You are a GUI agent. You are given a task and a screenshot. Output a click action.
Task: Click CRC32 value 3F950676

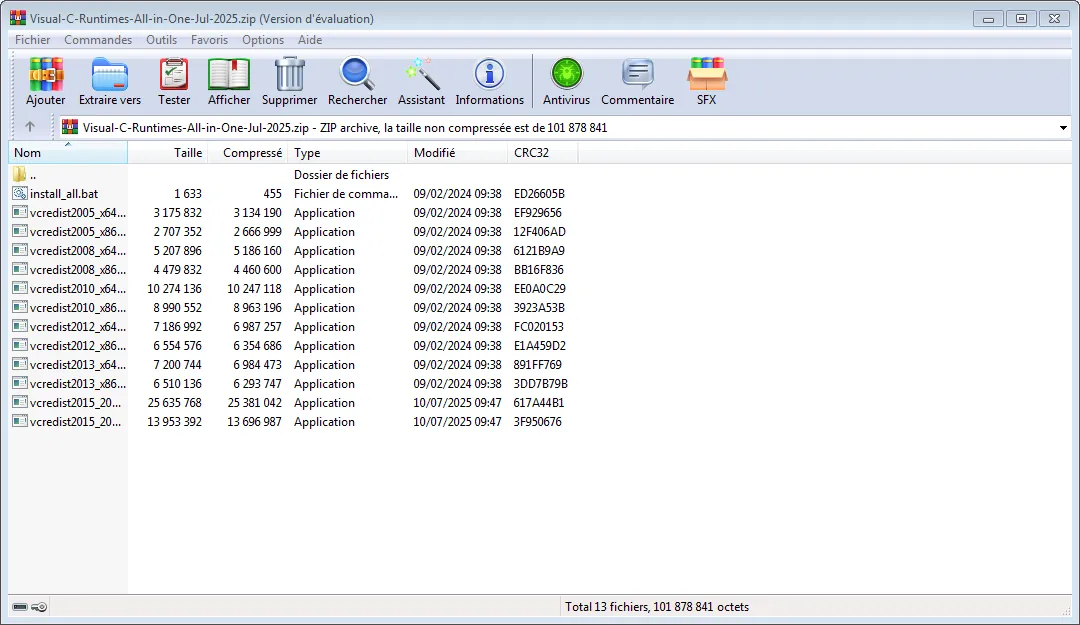(537, 422)
